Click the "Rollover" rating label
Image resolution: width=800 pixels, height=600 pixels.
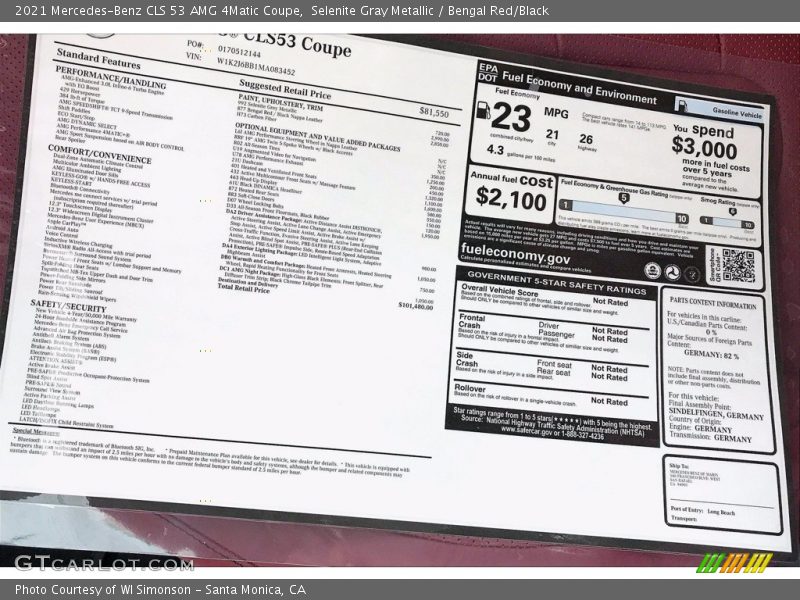(x=469, y=388)
